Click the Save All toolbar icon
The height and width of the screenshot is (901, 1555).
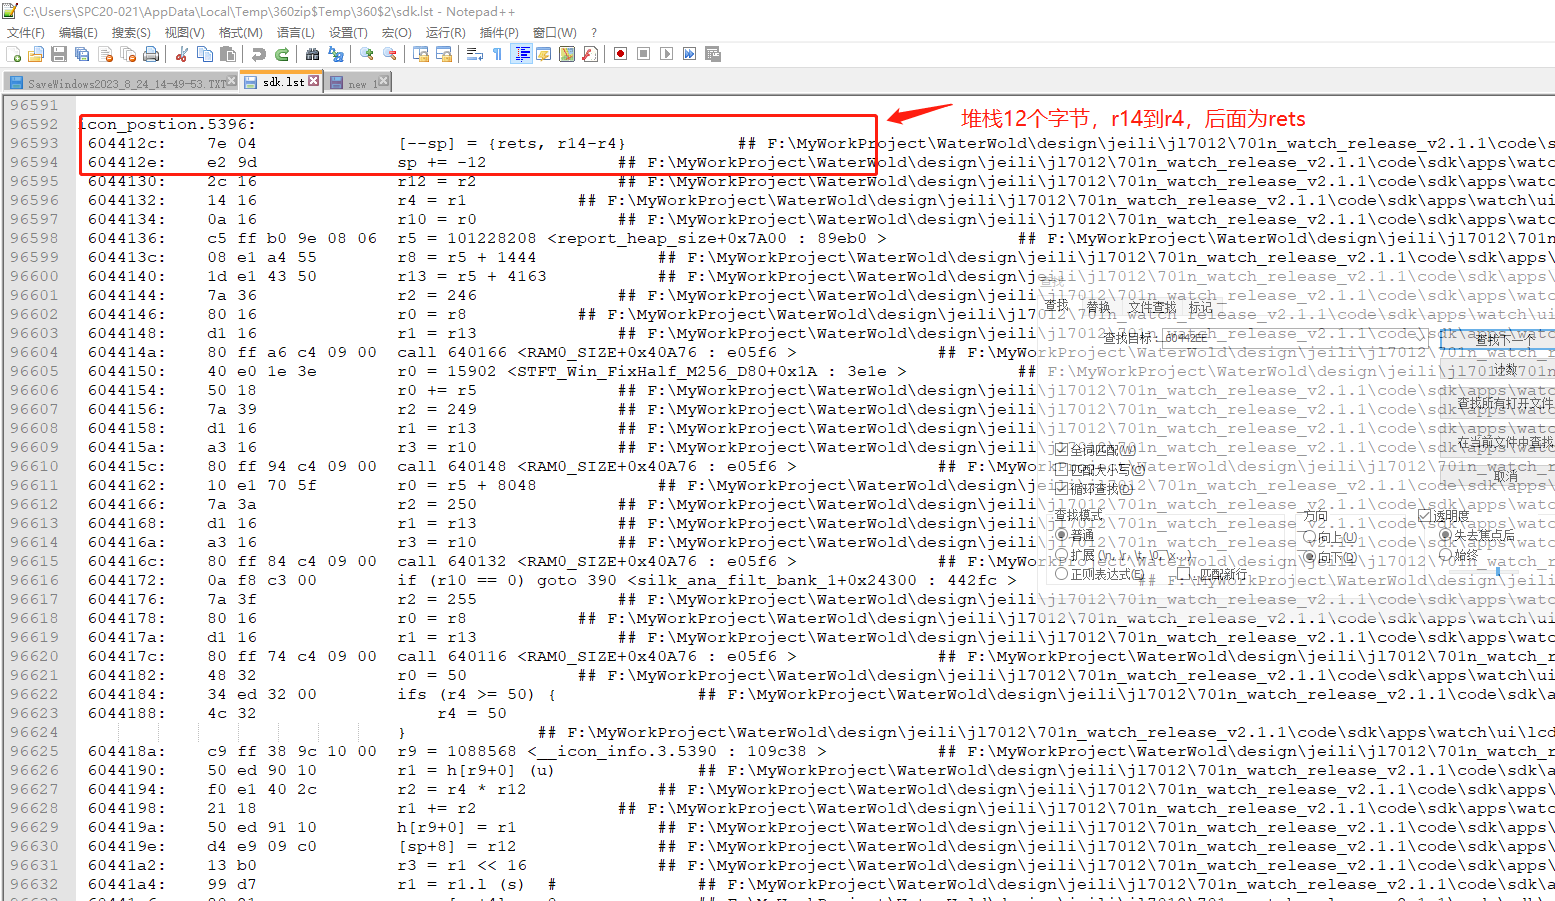(x=82, y=54)
